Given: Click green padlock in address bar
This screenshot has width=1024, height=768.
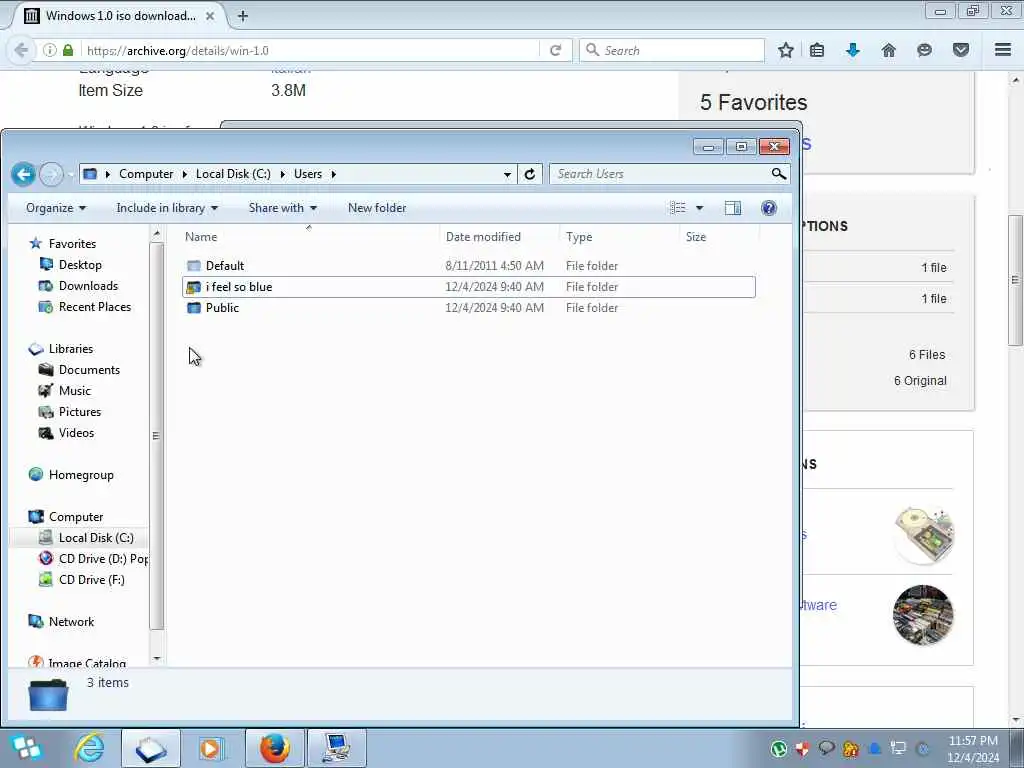Looking at the screenshot, I should 68,50.
